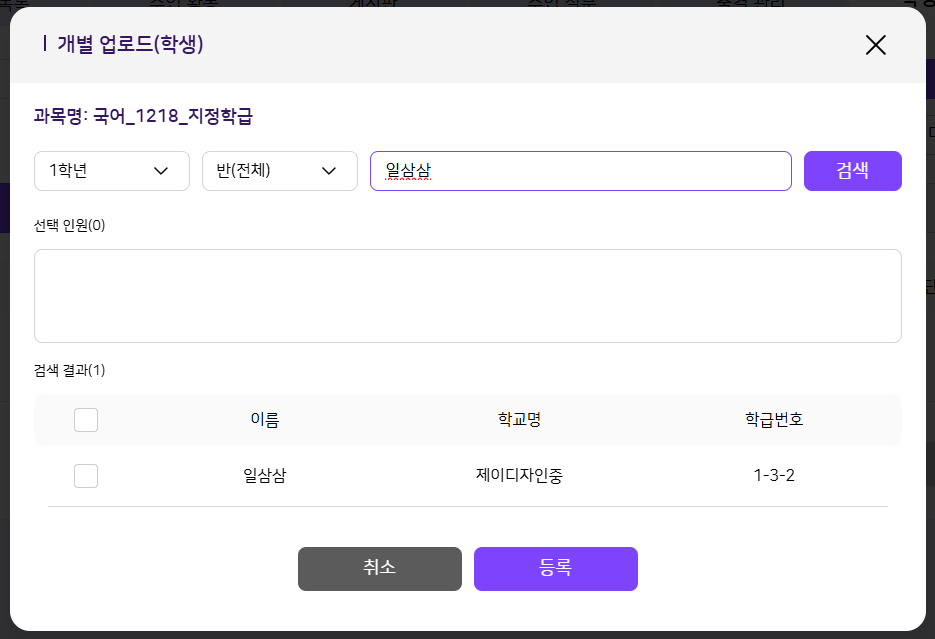Click the 과목명: 국어_1218_지정학급 text

coord(143,116)
